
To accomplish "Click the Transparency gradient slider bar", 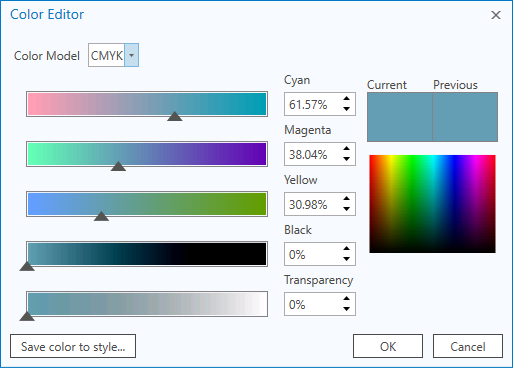I will click(147, 304).
